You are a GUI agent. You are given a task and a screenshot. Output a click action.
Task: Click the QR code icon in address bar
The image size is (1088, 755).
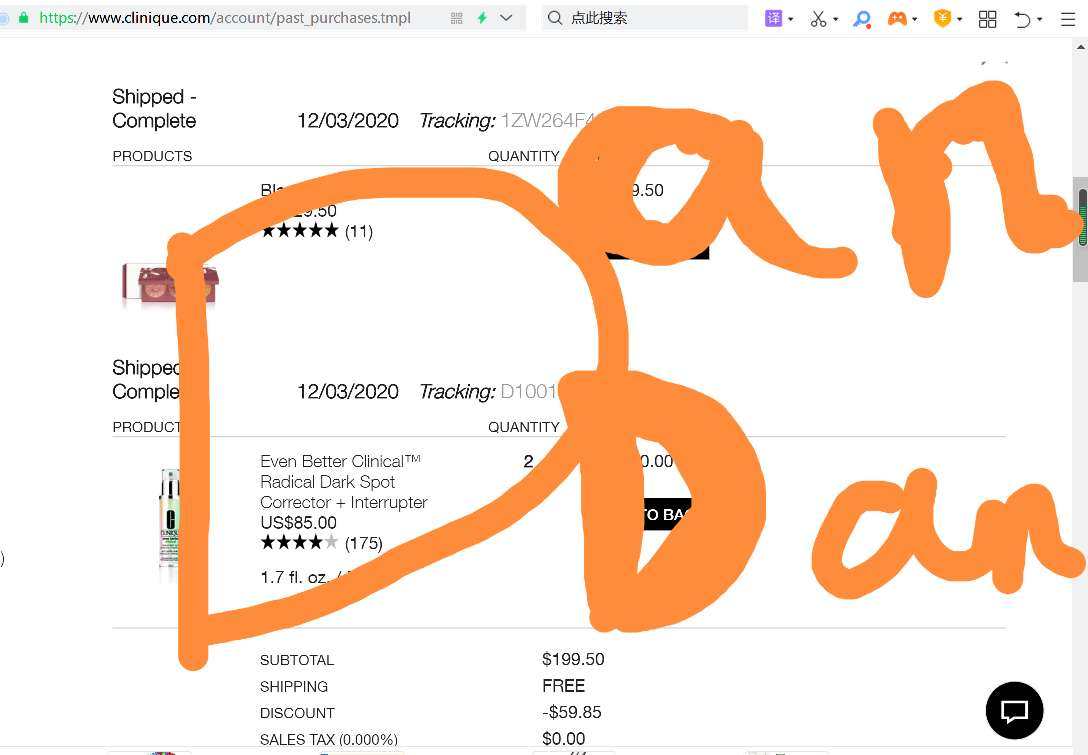[457, 18]
